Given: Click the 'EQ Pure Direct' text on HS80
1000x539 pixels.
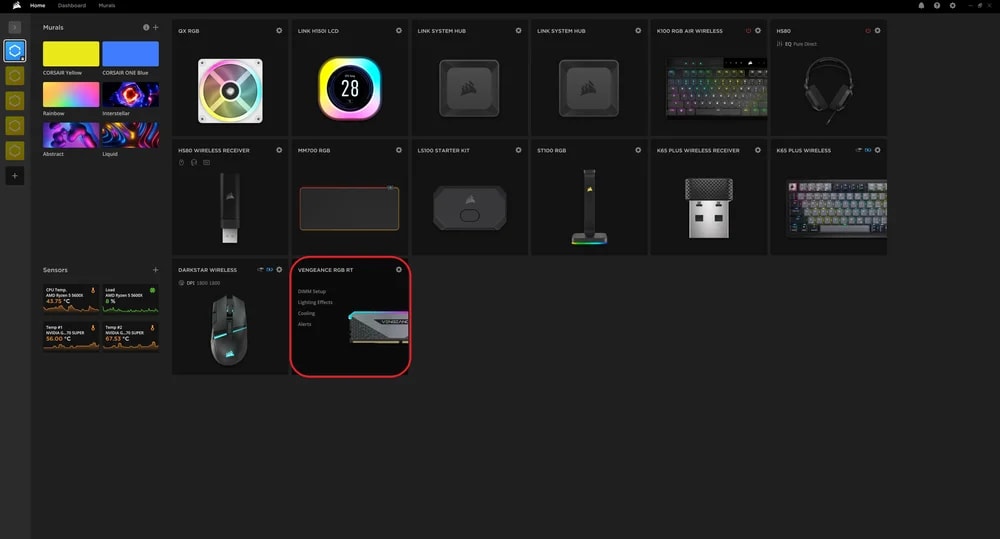Looking at the screenshot, I should pos(800,44).
